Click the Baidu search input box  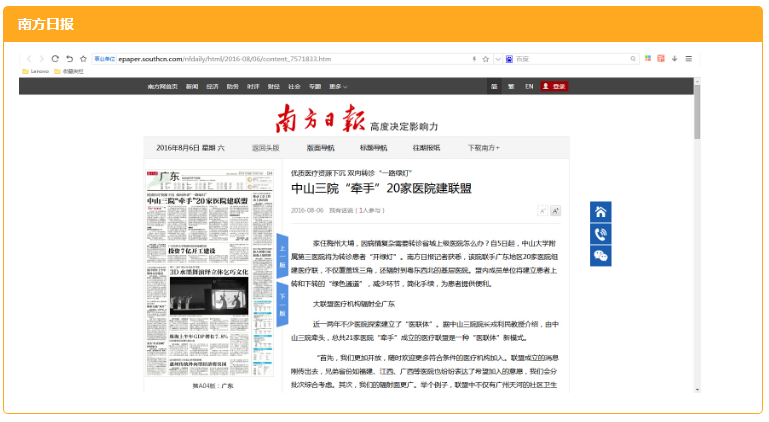[571, 59]
